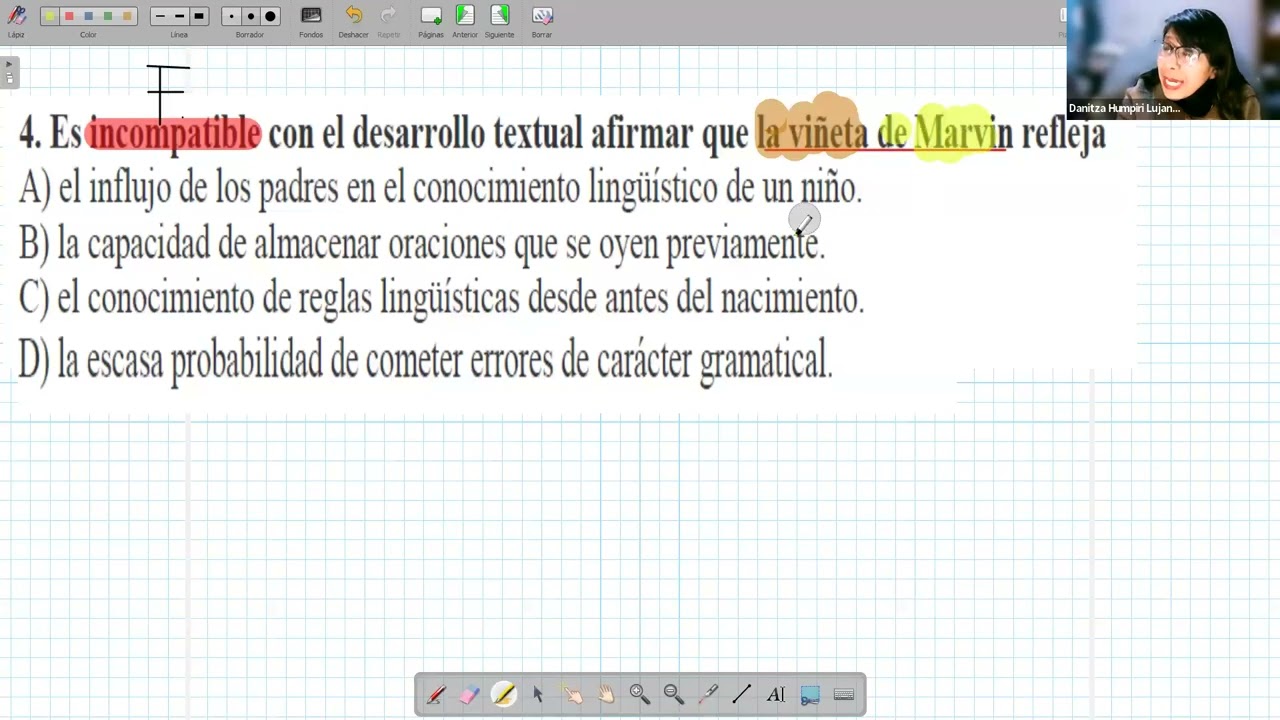This screenshot has width=1280, height=720.
Task: Select the laser pointer tool
Action: [x=708, y=694]
